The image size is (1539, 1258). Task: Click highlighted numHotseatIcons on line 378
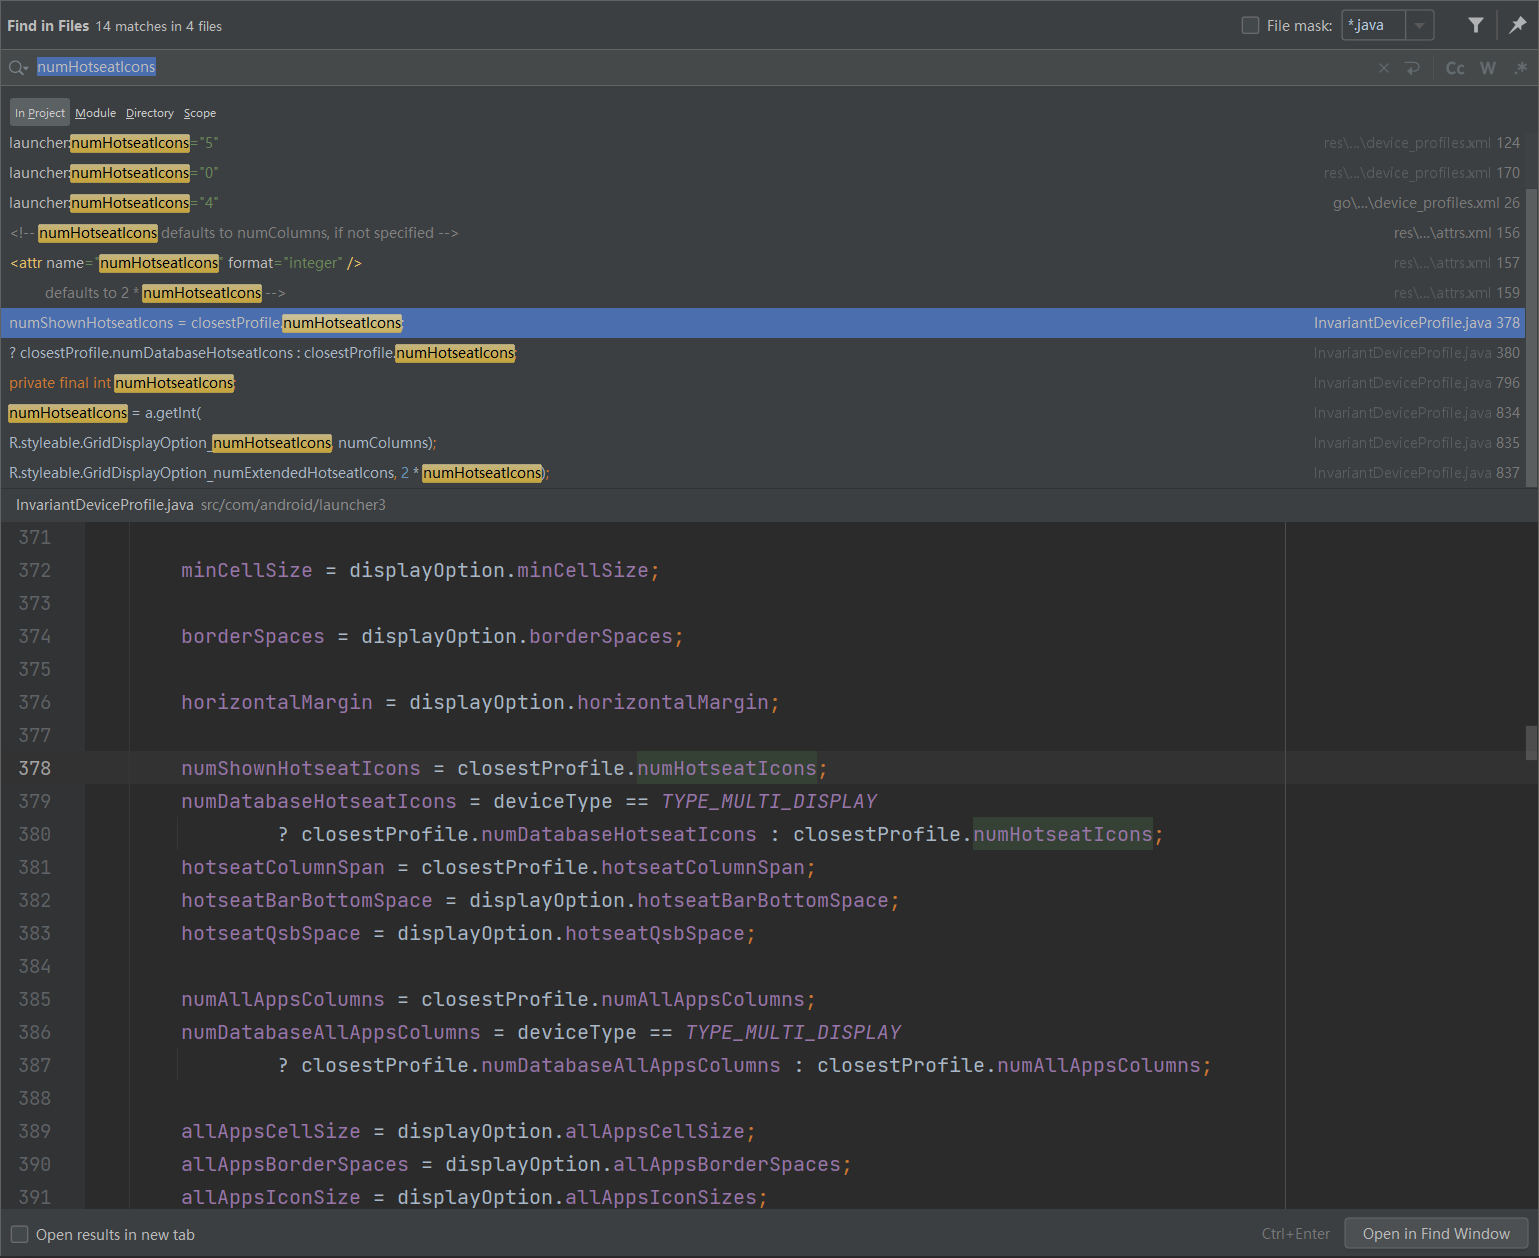click(x=727, y=768)
